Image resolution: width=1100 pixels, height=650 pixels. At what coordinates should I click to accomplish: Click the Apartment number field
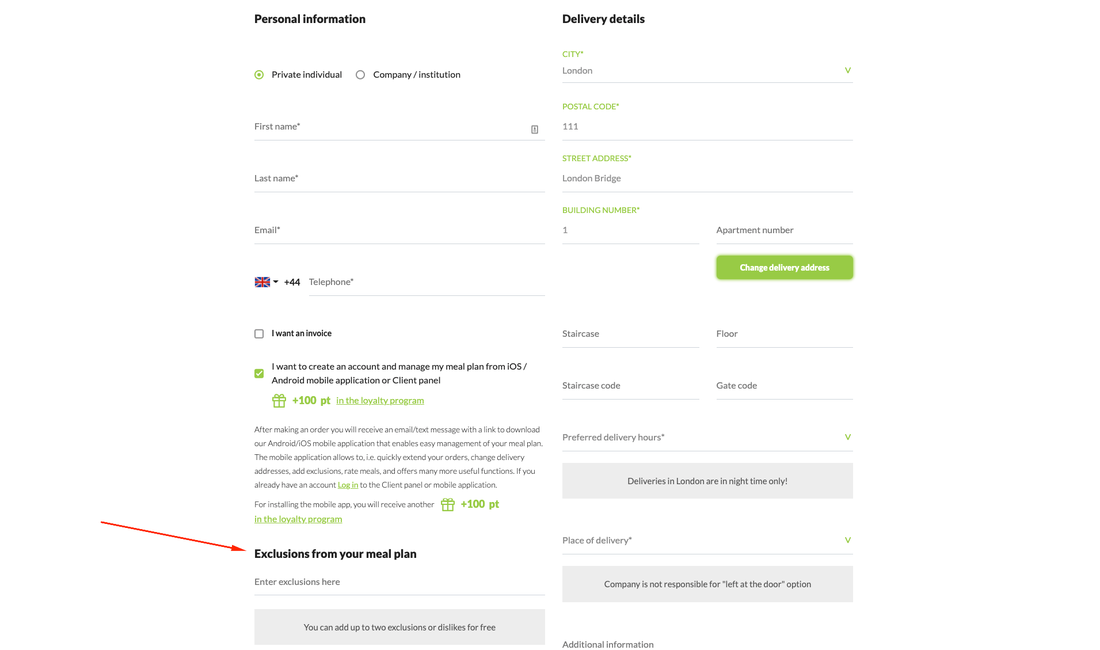[x=783, y=230]
